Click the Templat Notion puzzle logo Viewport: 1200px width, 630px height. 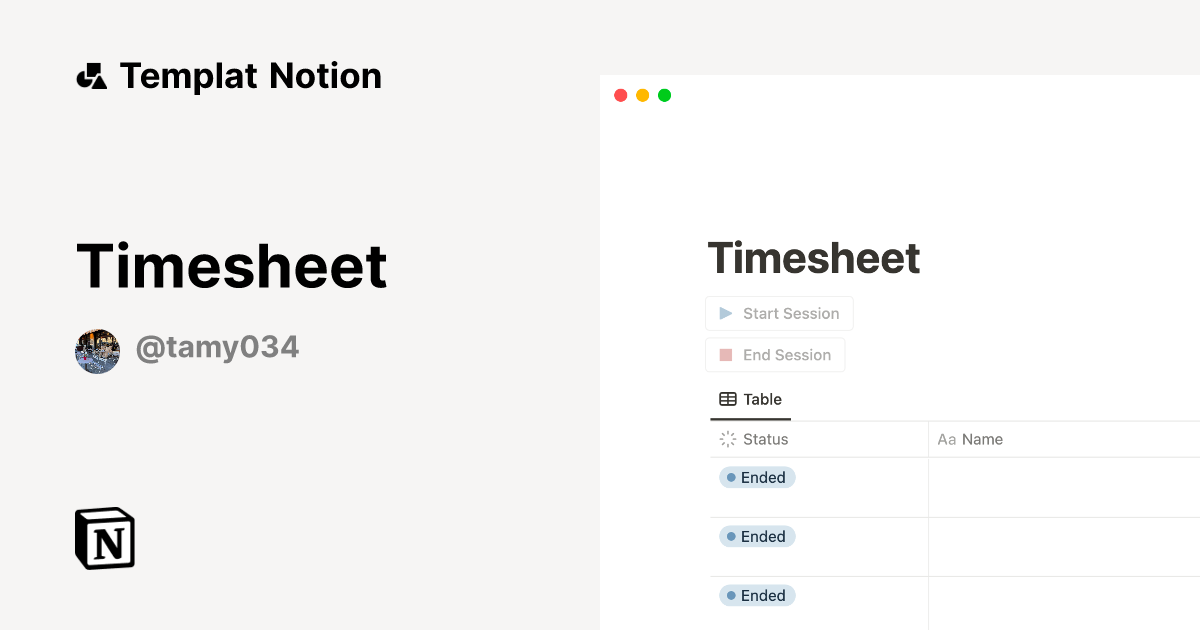[x=93, y=75]
